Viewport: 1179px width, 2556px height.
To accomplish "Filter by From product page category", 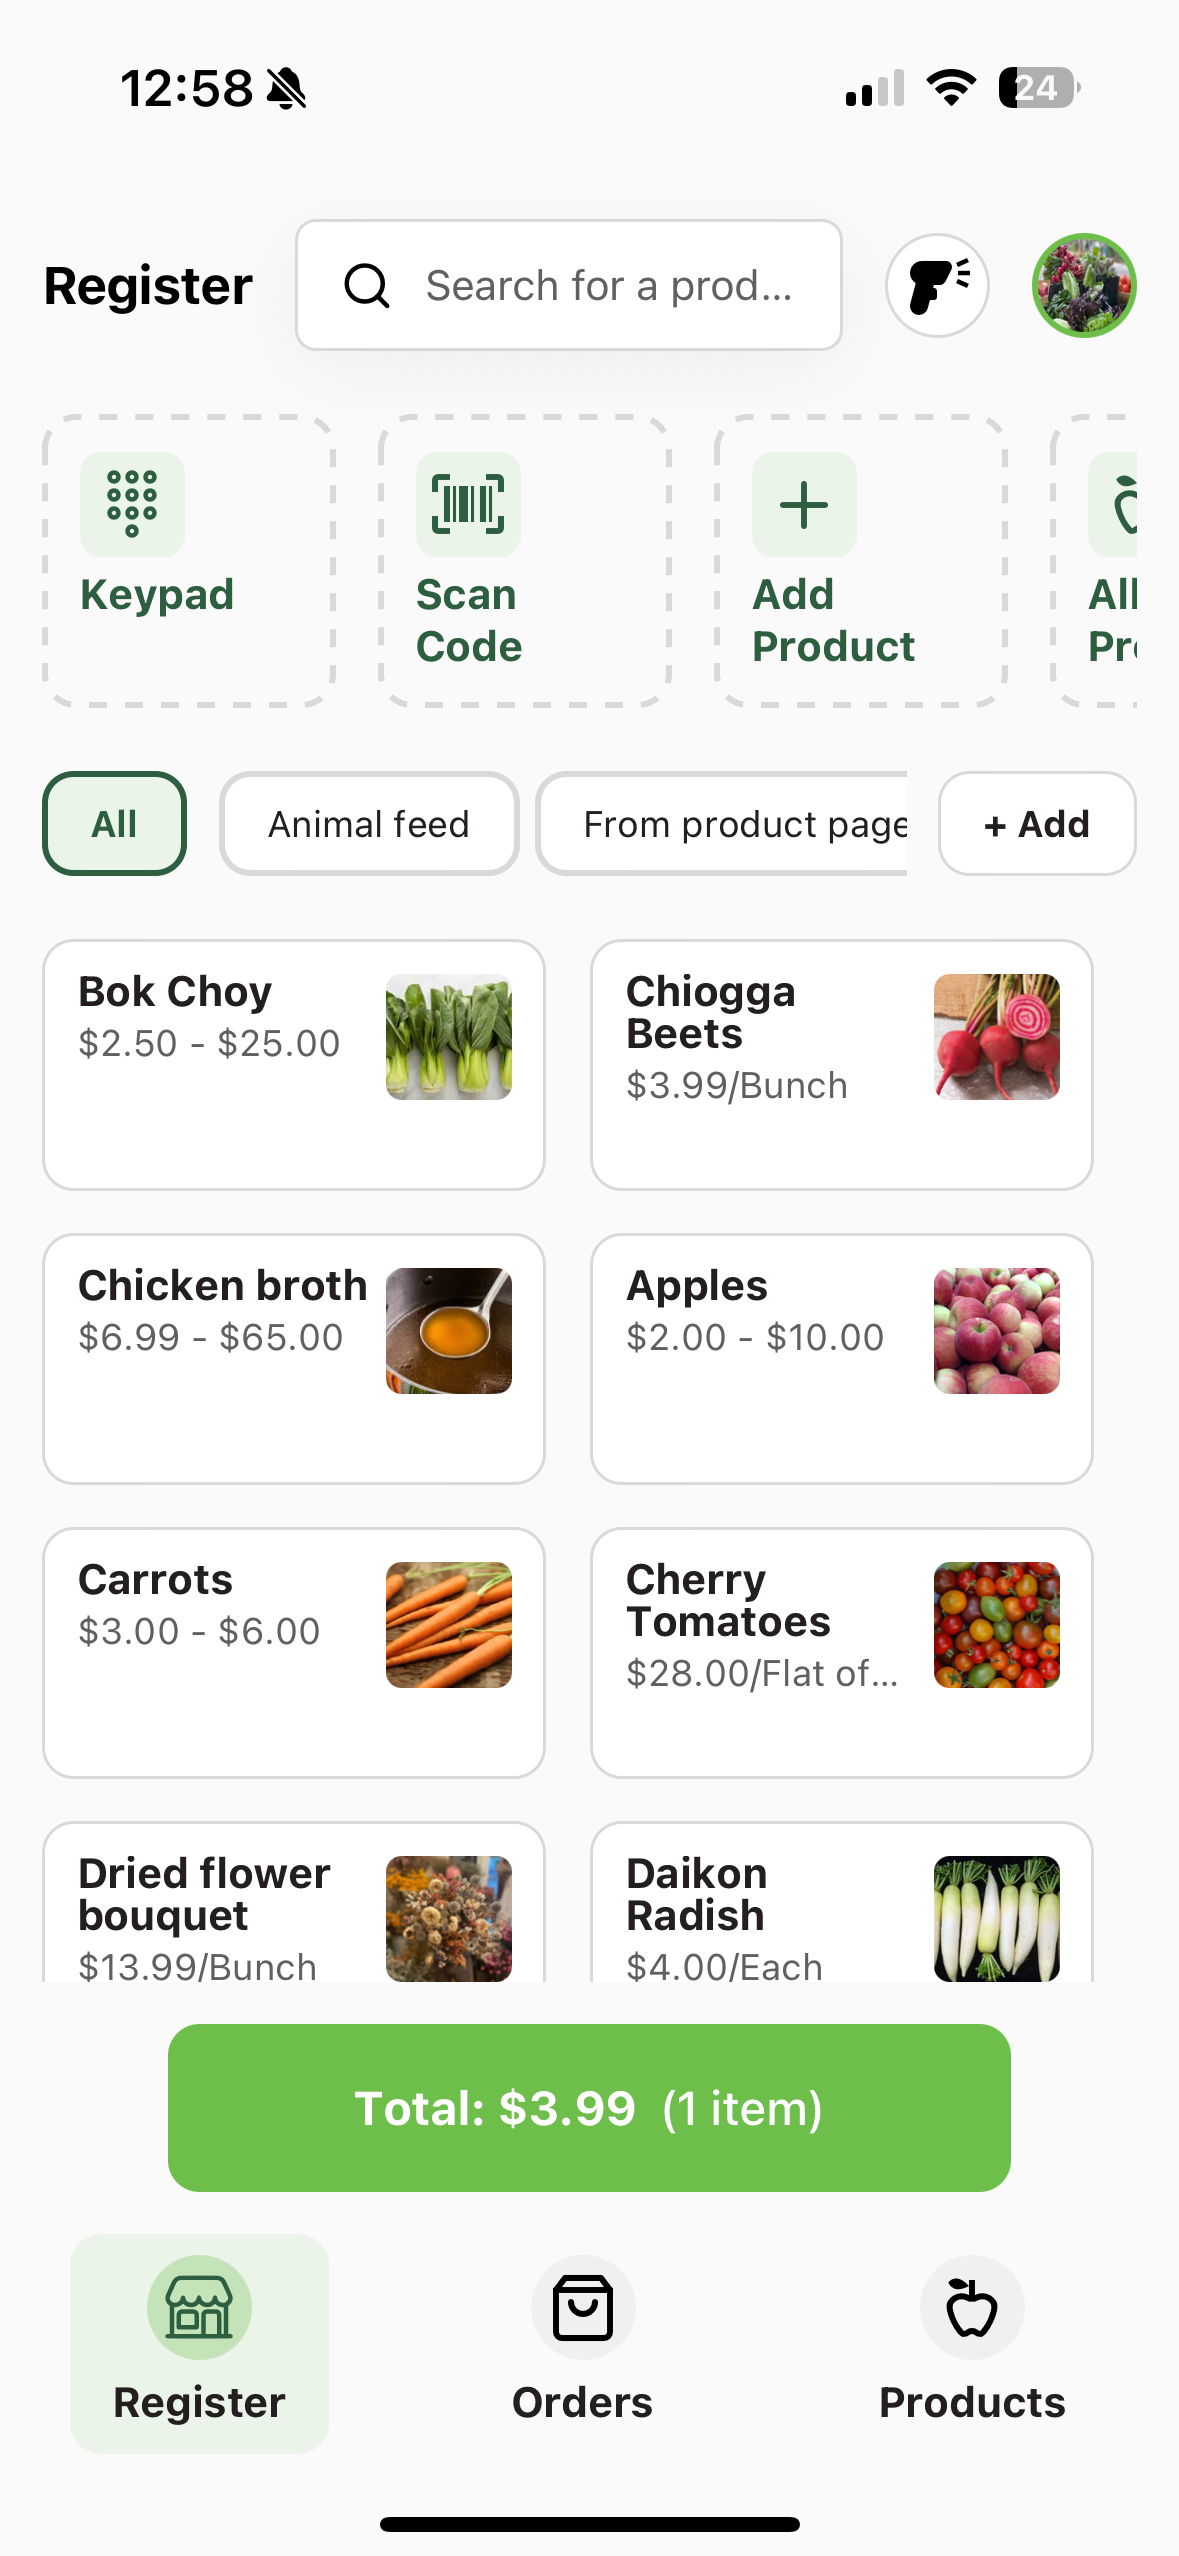I will [722, 824].
